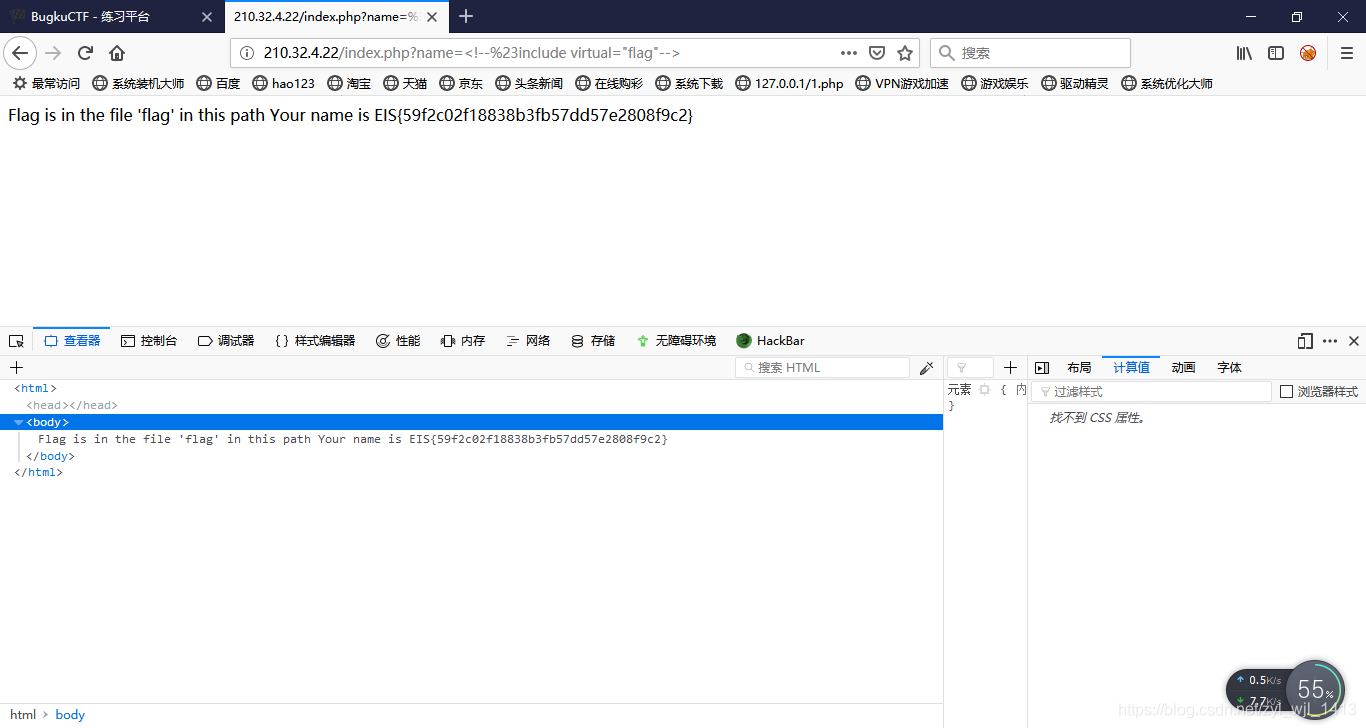The image size is (1366, 728).
Task: Switch to the 计算值 computed tab
Action: pos(1131,368)
